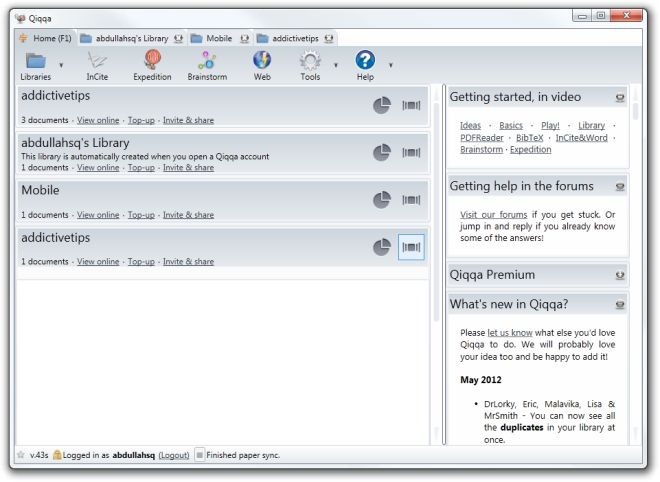Click the Logout link in status bar

[174, 455]
